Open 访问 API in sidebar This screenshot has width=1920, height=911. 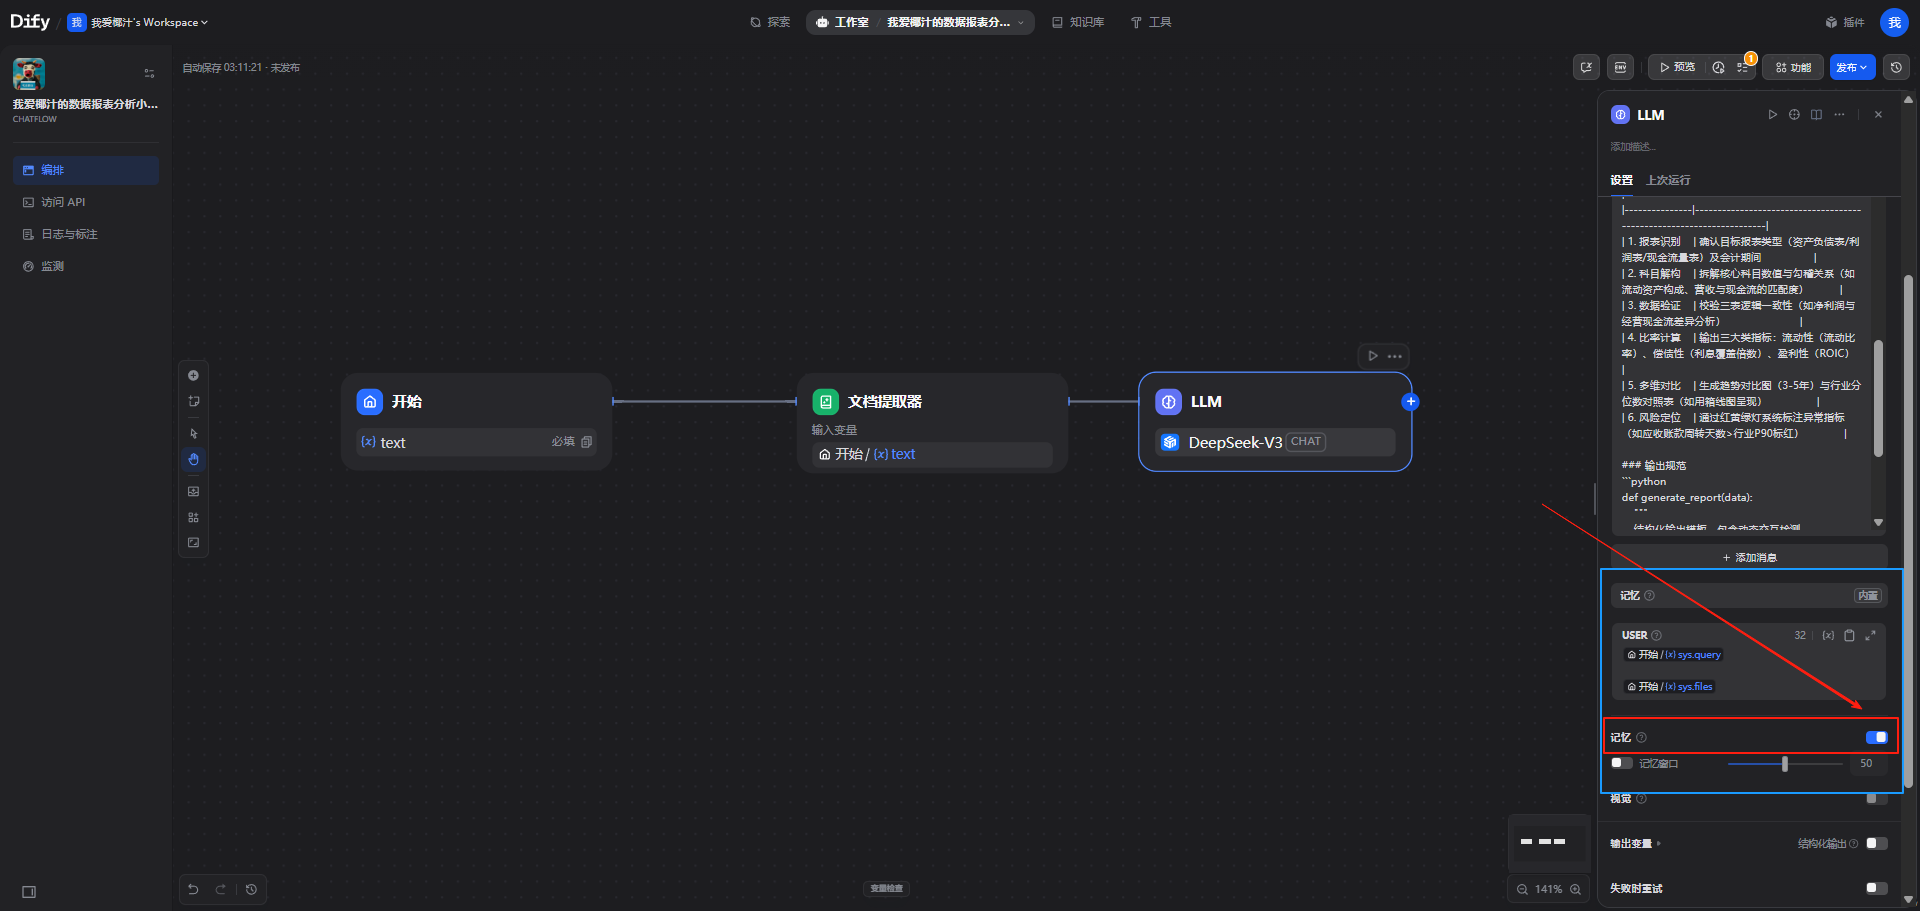click(86, 202)
